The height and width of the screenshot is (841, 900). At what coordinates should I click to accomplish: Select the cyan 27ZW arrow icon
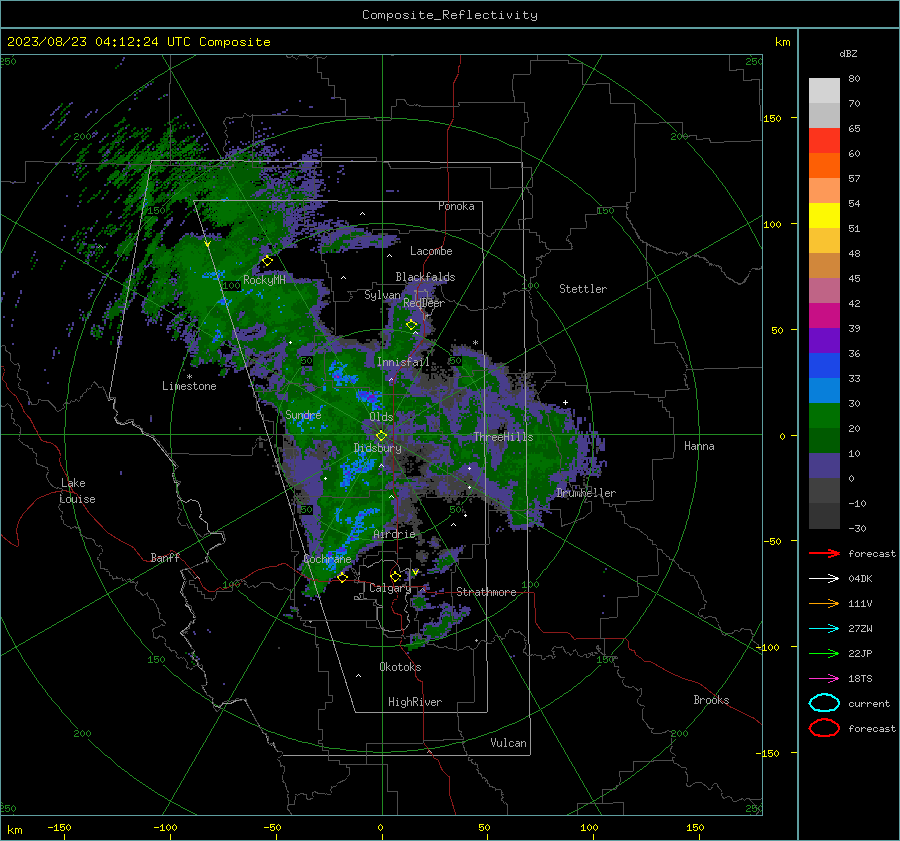click(824, 629)
